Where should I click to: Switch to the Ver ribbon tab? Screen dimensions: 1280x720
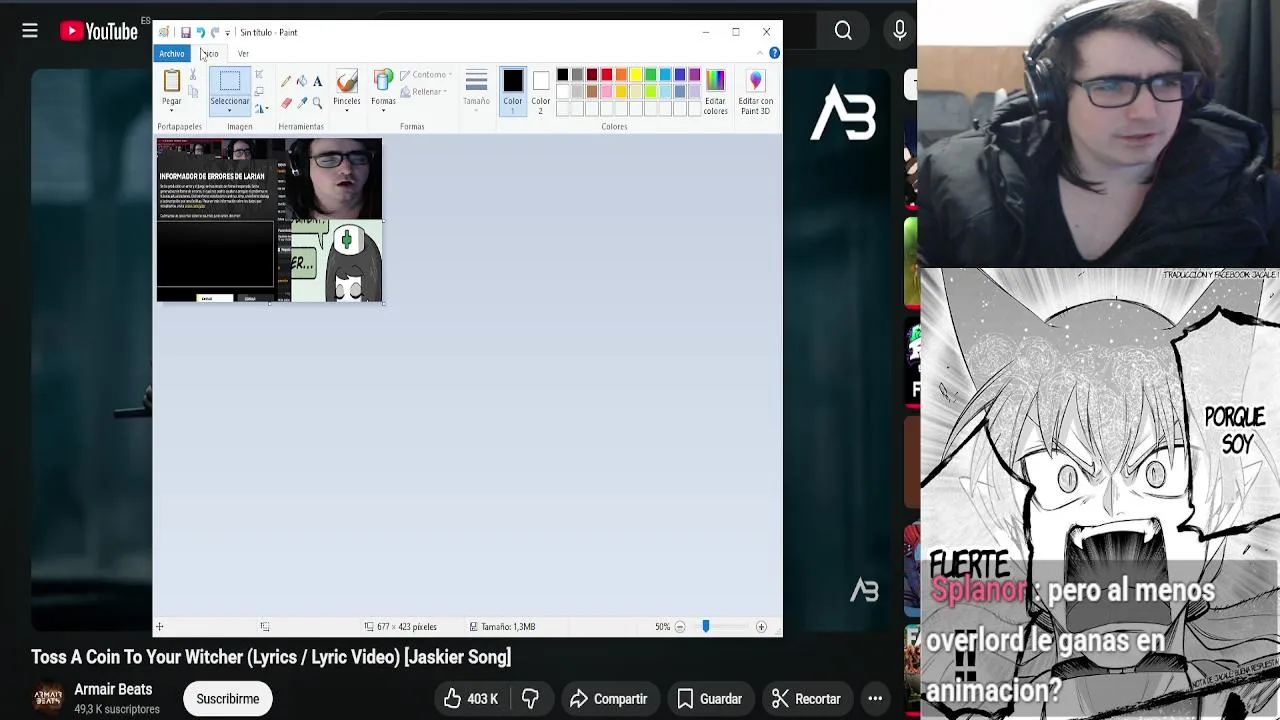pos(243,54)
